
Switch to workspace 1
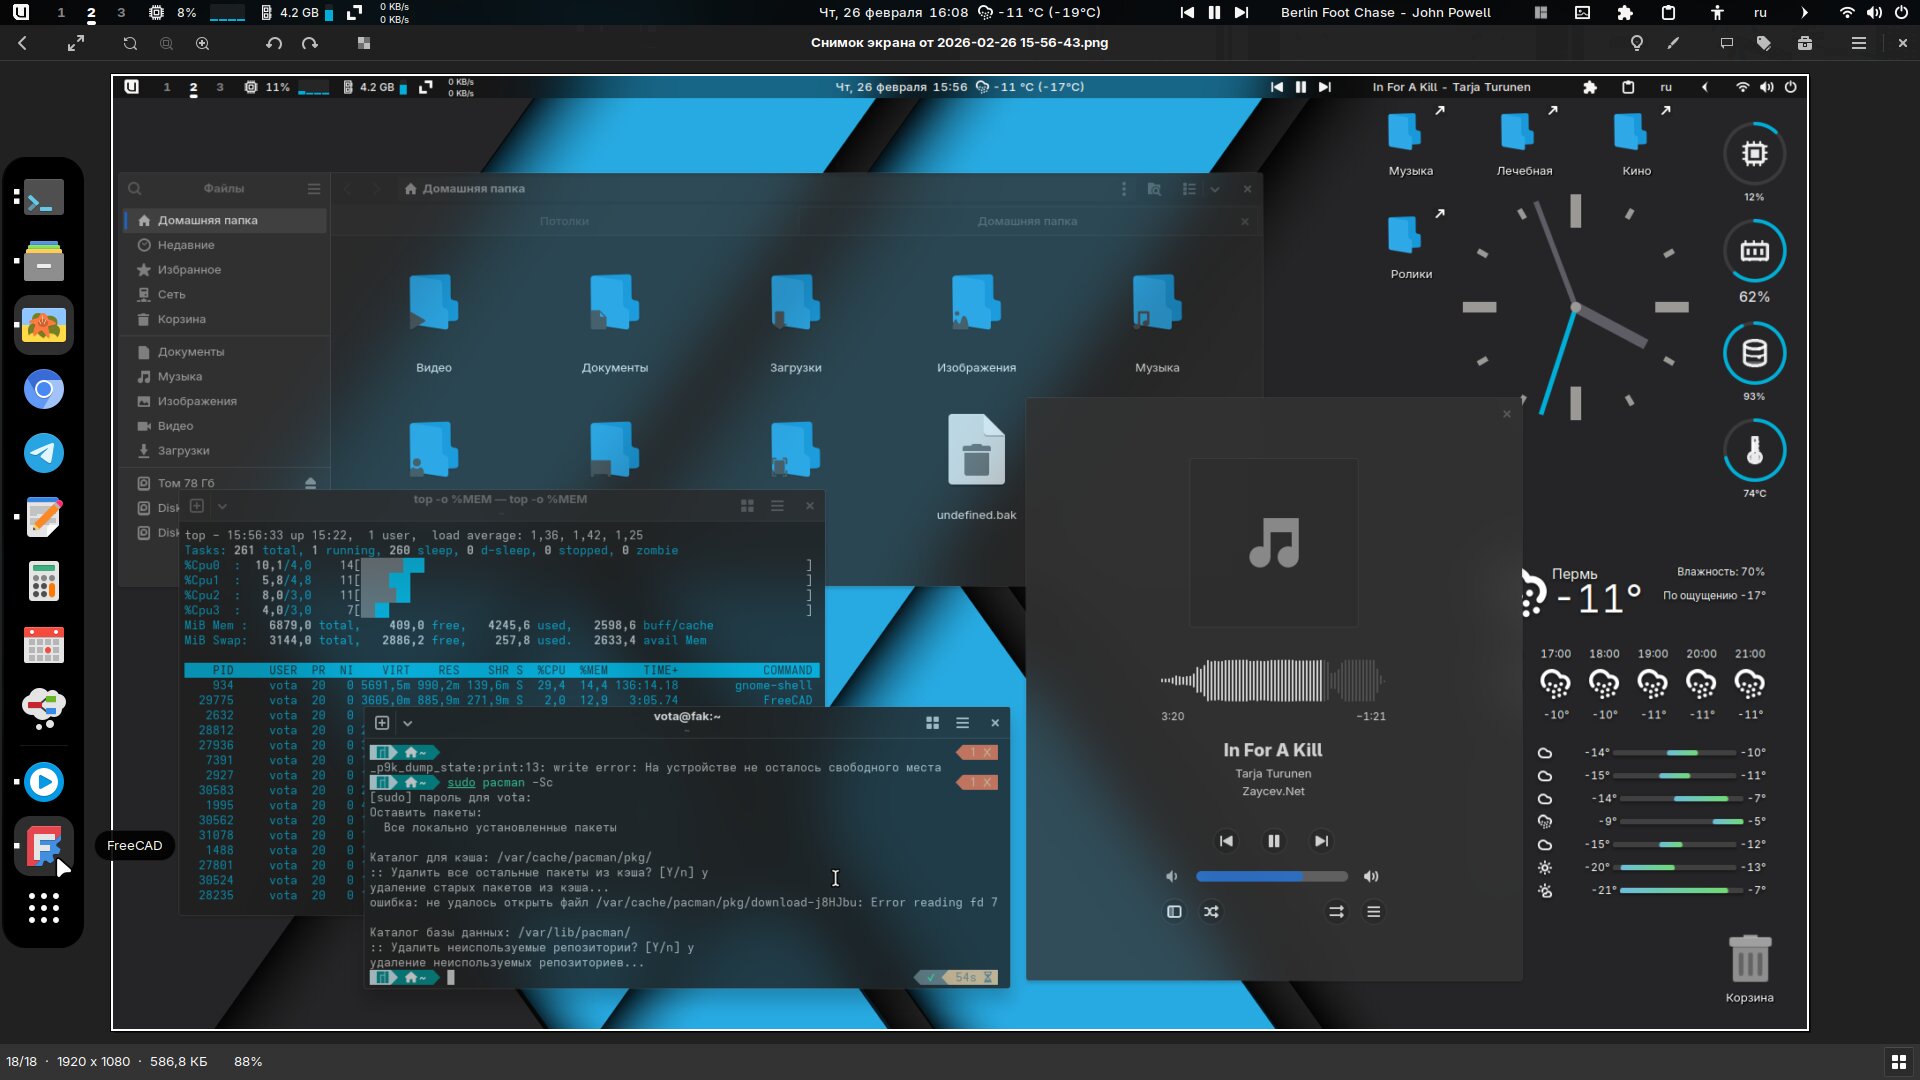pyautogui.click(x=61, y=13)
